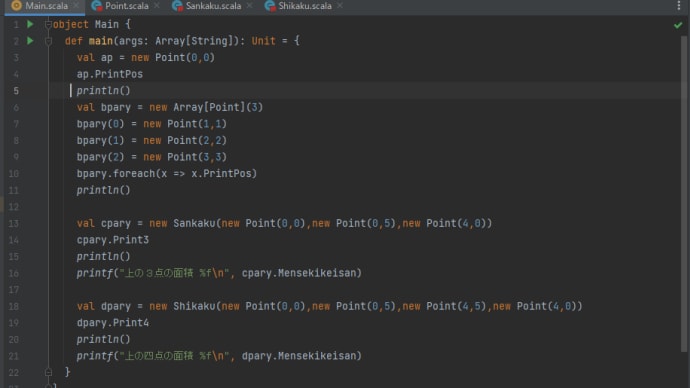Close the Main.scala tab
Image resolution: width=690 pixels, height=388 pixels.
pos(76,6)
